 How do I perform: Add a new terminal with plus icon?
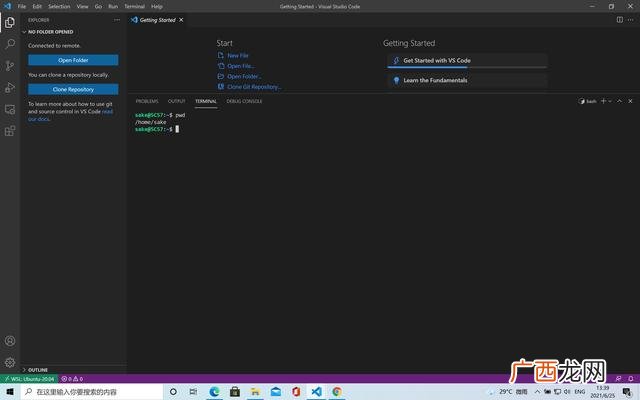(x=603, y=101)
